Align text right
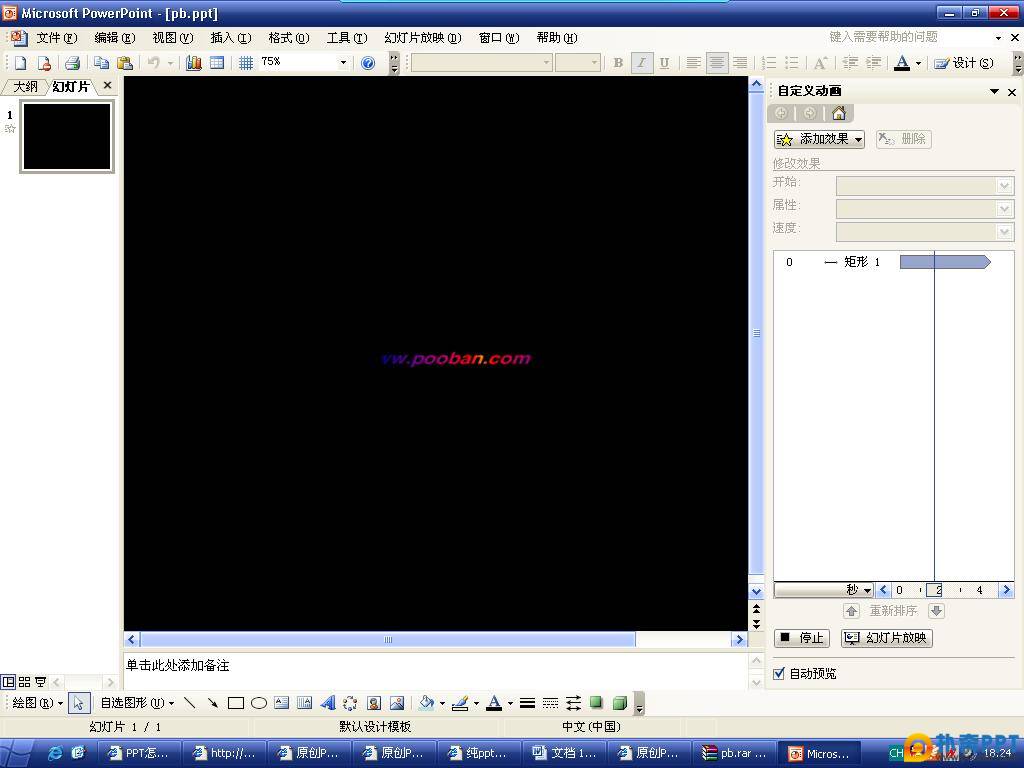 coord(740,63)
